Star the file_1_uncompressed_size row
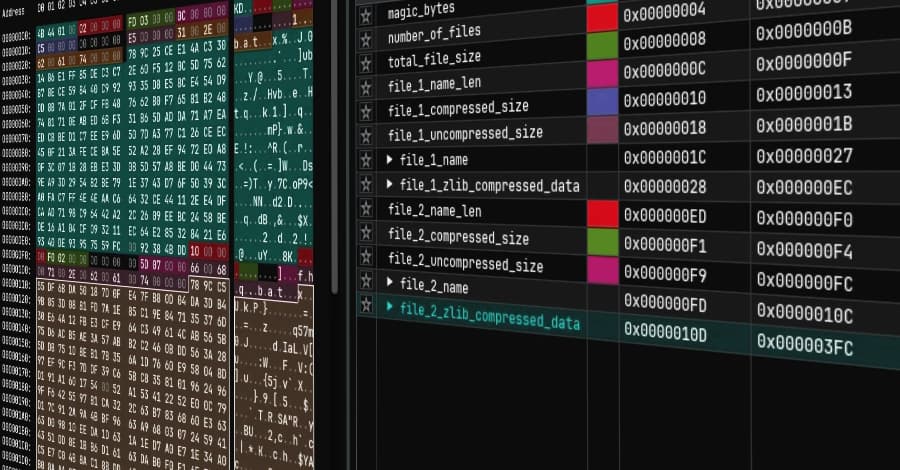The image size is (900, 470). click(x=366, y=136)
